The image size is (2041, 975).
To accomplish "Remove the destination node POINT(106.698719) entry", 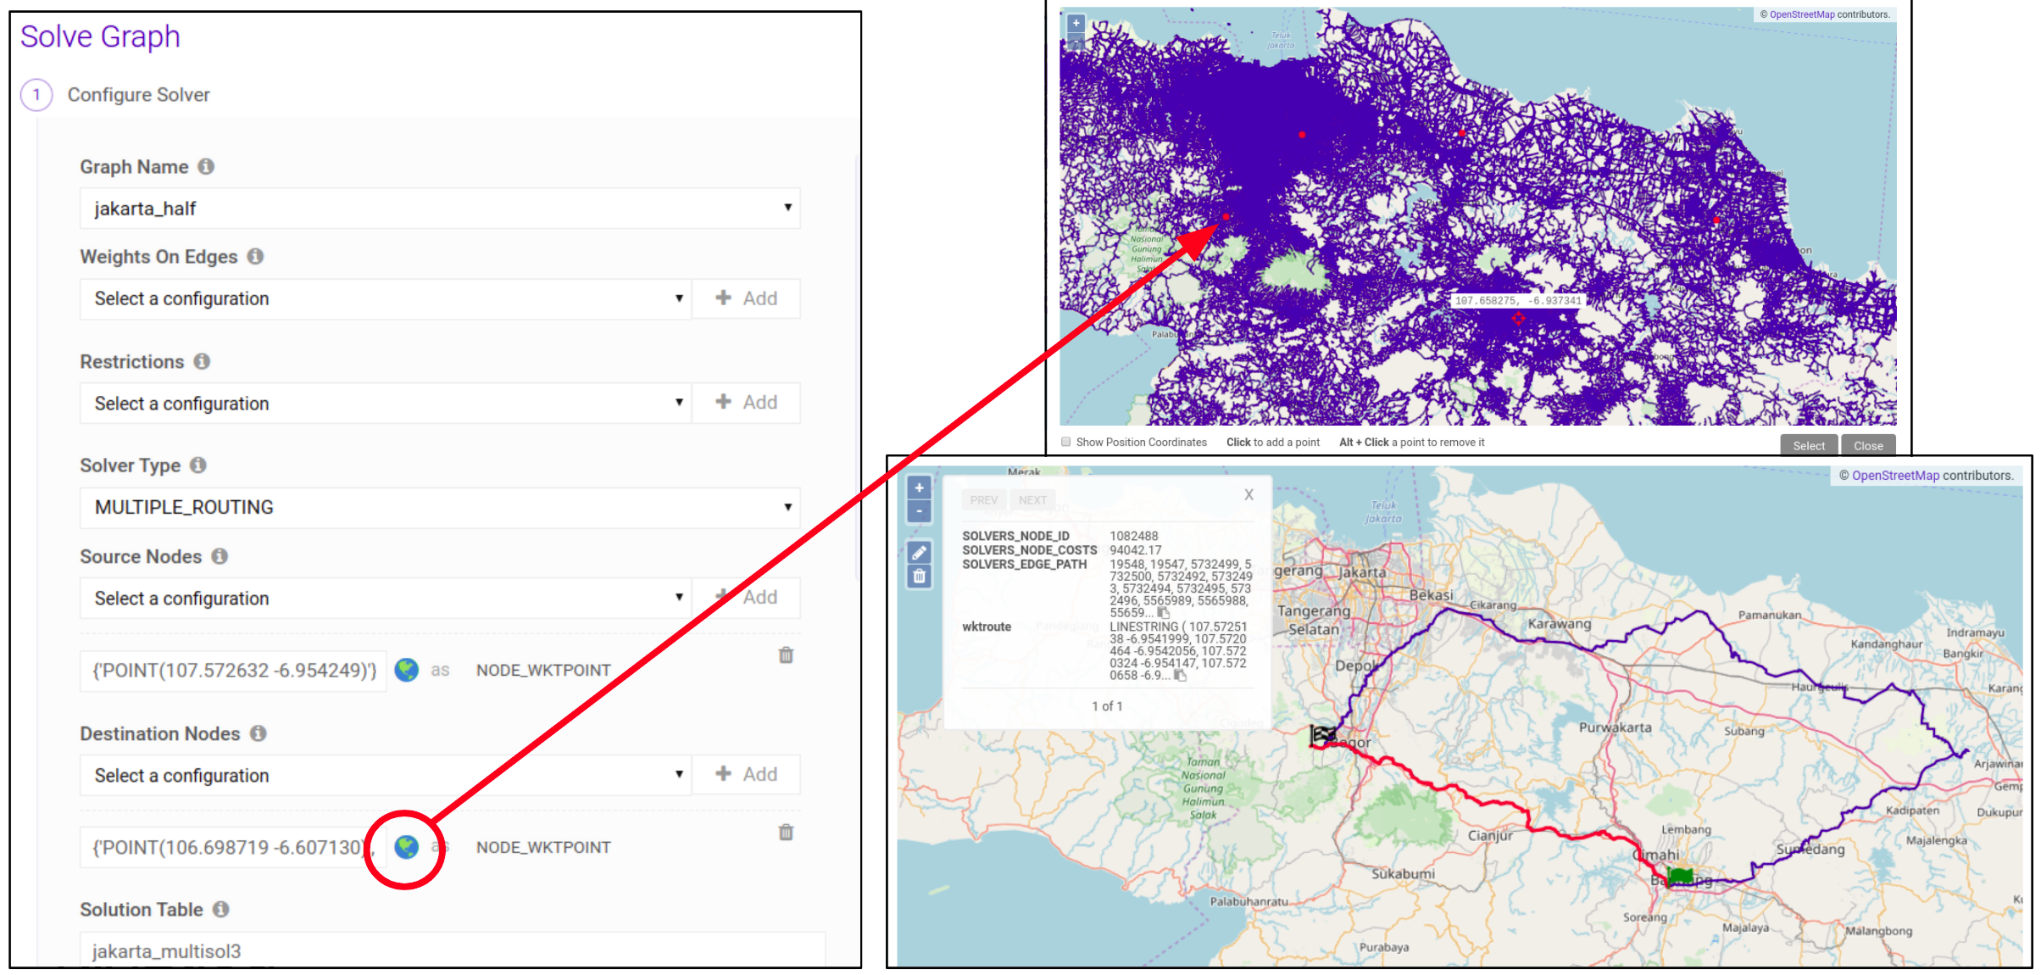I will pyautogui.click(x=786, y=832).
